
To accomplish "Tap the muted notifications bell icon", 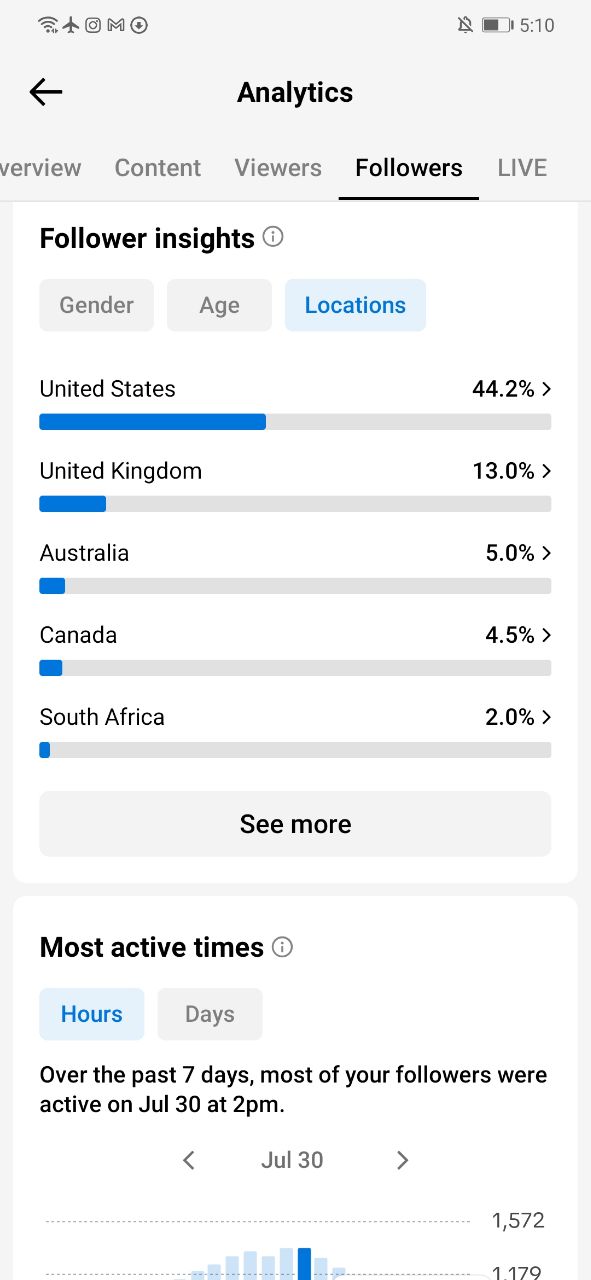I will coord(465,25).
